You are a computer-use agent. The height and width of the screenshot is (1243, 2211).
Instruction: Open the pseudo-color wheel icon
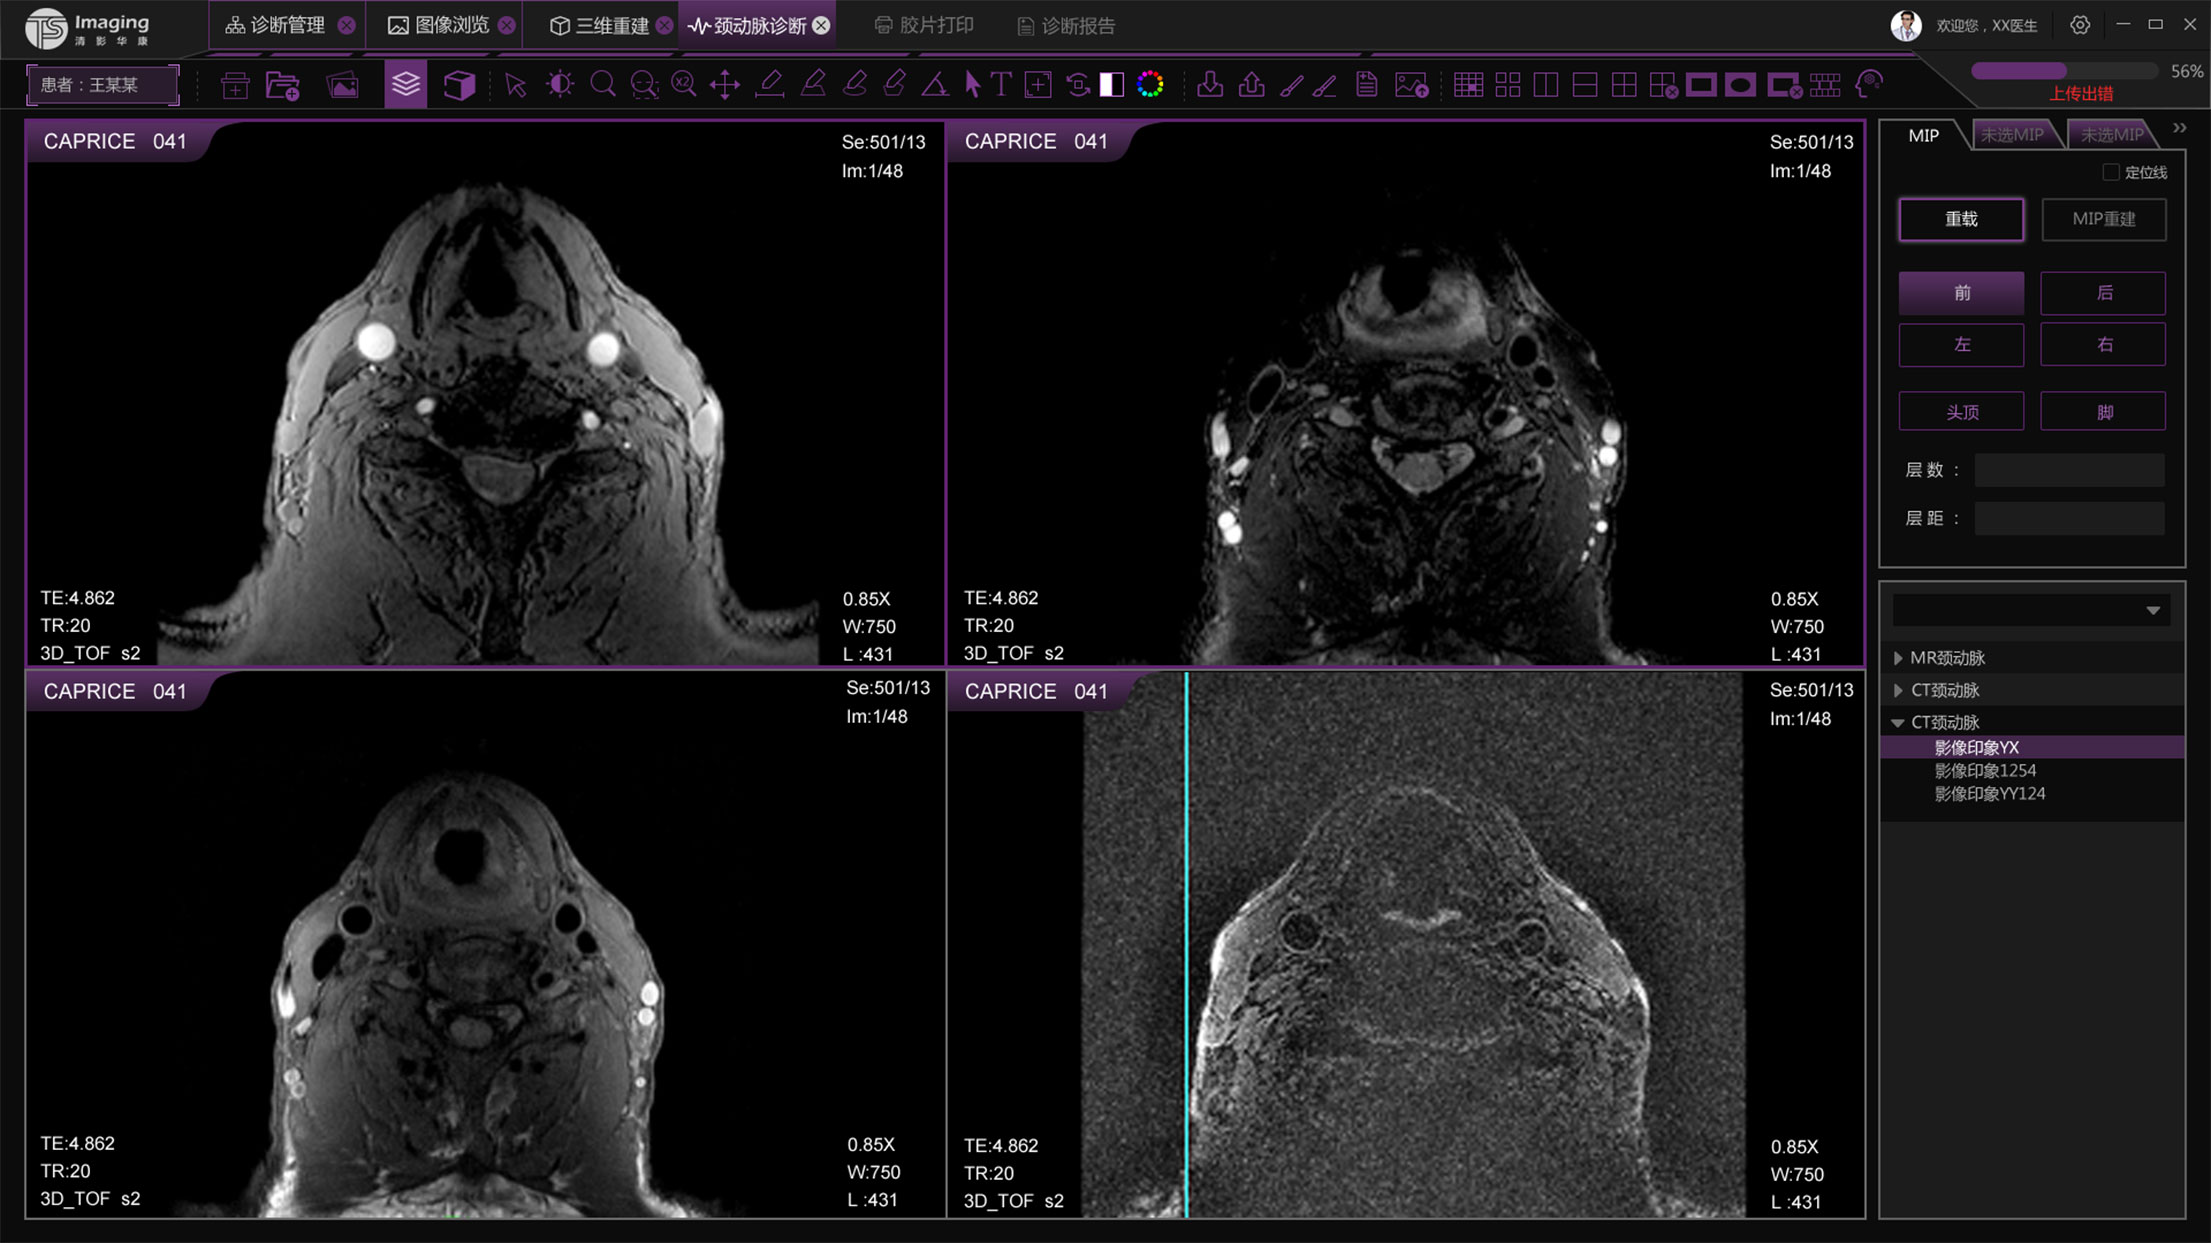coord(1150,85)
